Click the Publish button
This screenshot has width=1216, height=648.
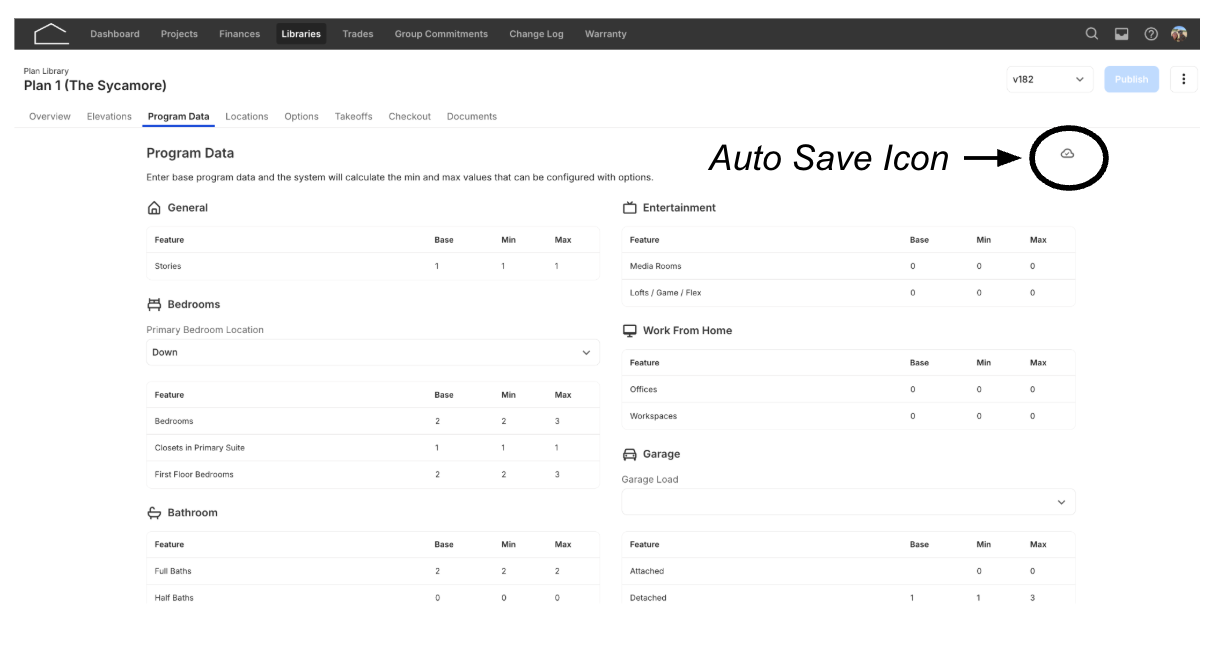[x=1131, y=79]
